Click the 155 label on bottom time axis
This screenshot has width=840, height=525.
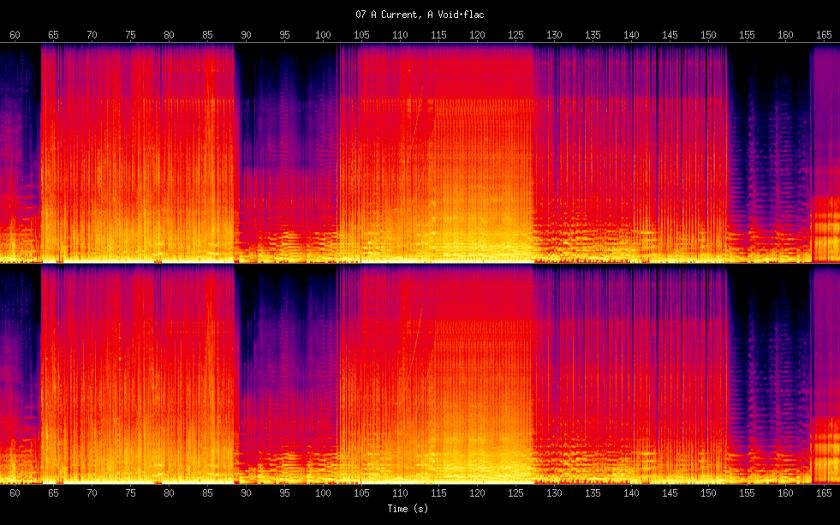click(x=747, y=494)
